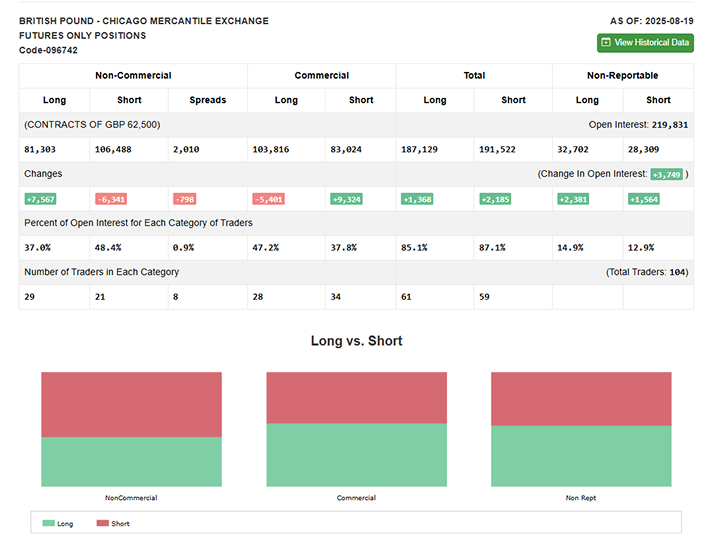Click the -5,401 Commercial long change badge
Viewport: 712px width, 544px height.
268,199
